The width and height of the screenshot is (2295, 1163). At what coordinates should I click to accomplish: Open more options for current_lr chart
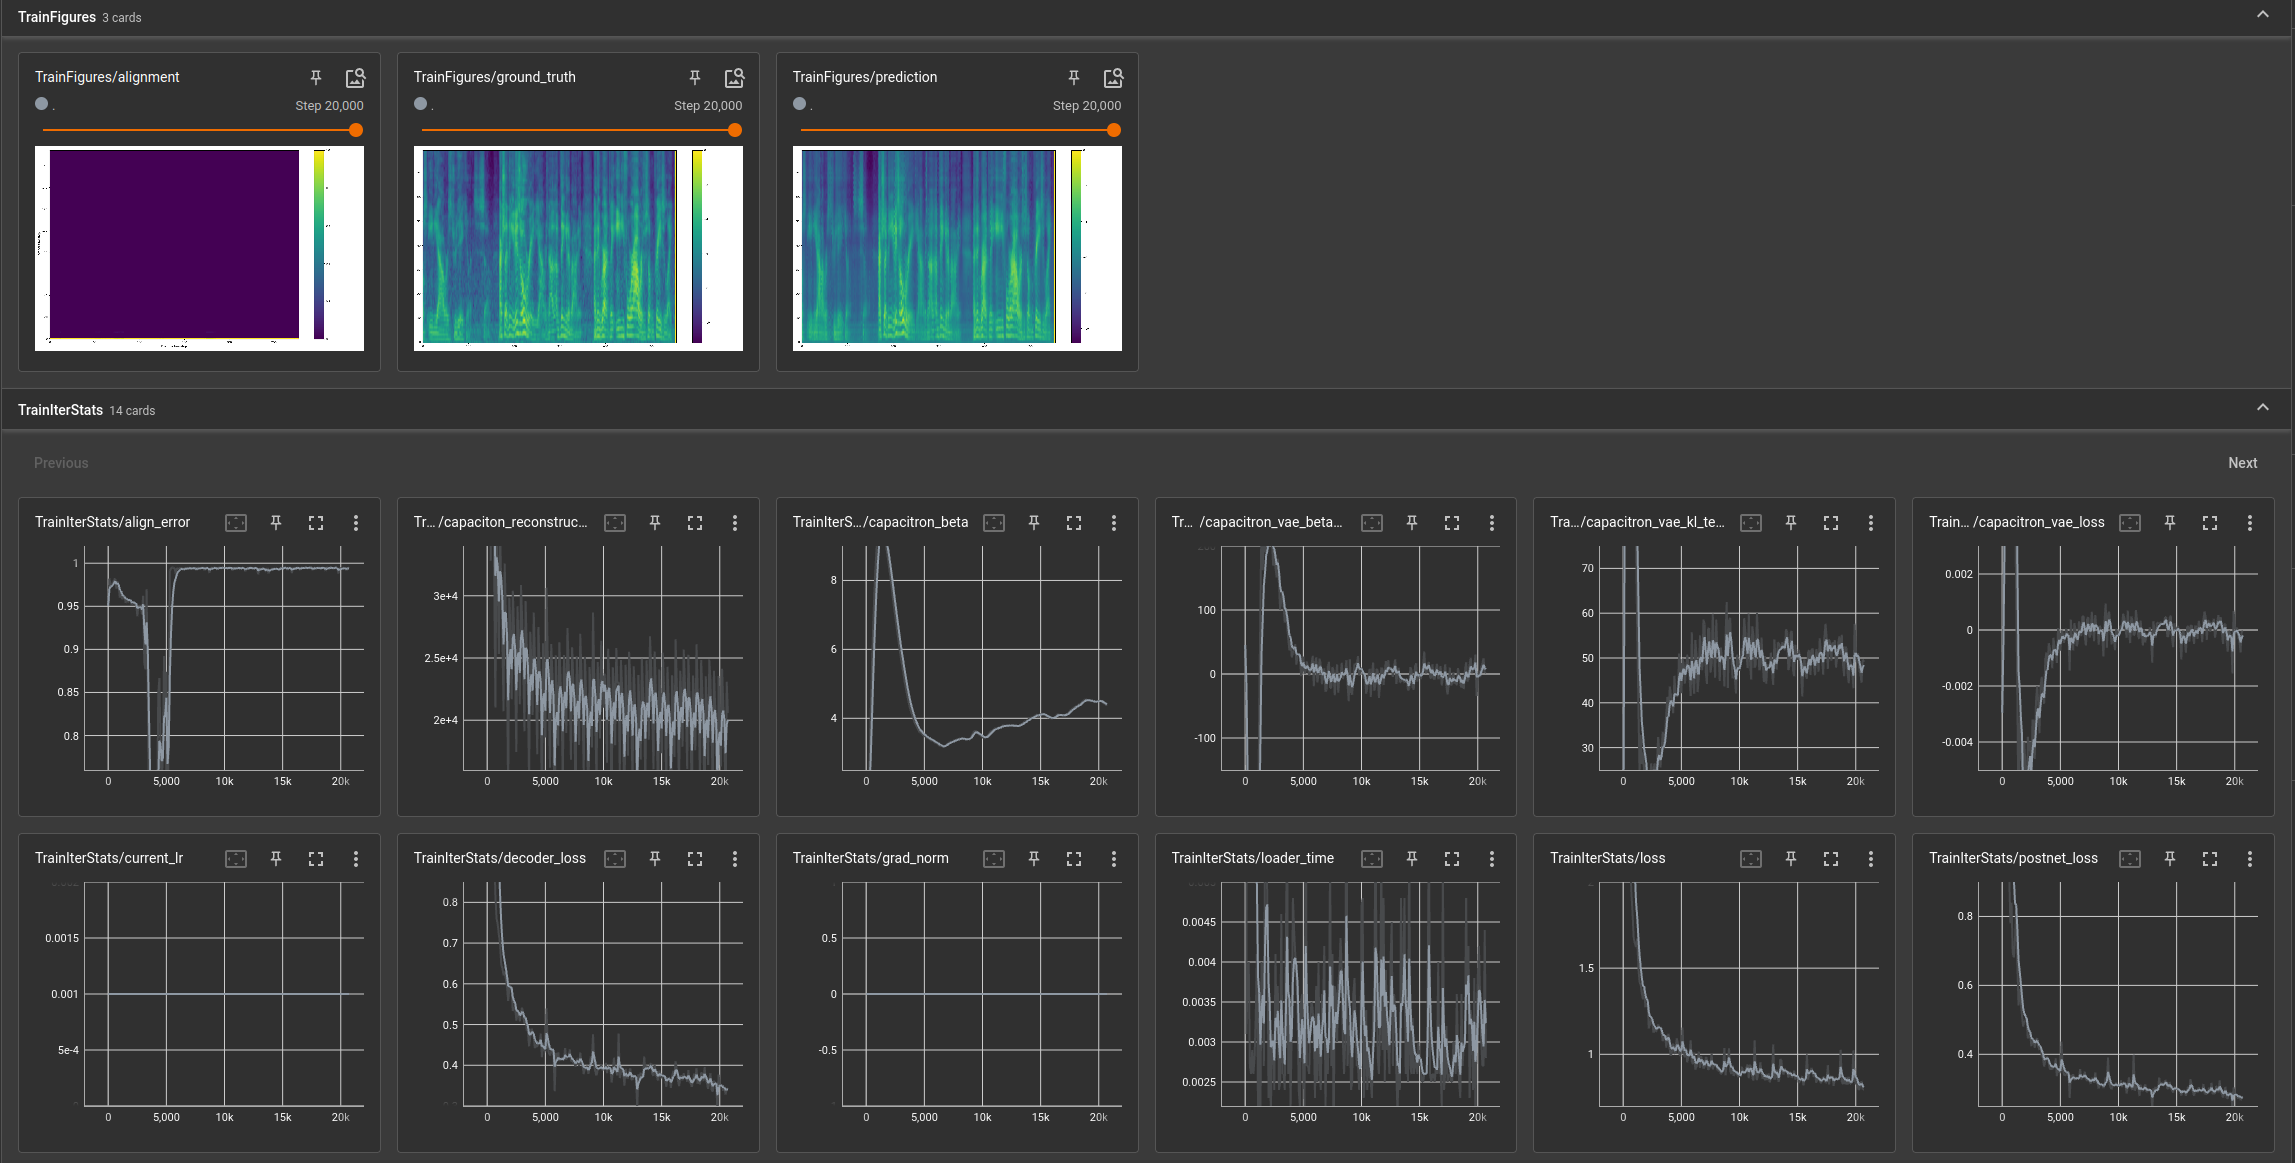click(356, 859)
